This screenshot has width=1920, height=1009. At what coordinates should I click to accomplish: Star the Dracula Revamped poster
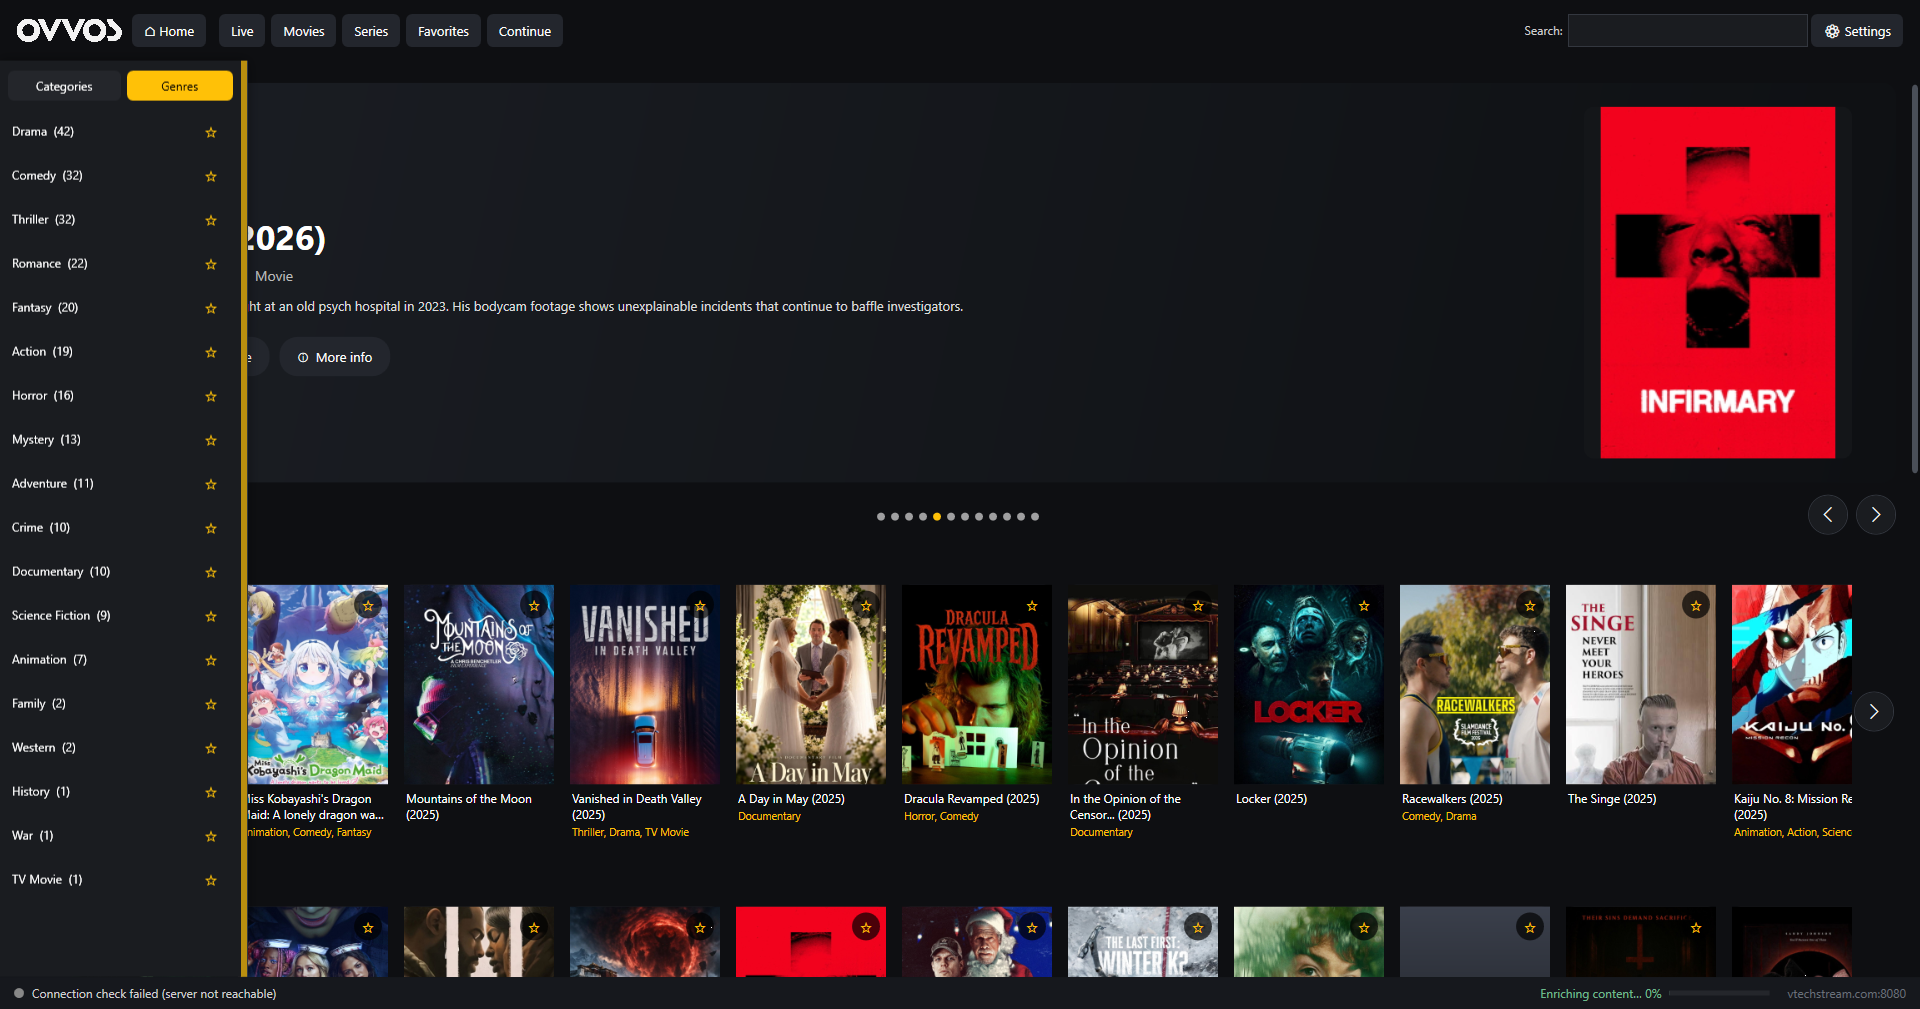tap(1032, 605)
